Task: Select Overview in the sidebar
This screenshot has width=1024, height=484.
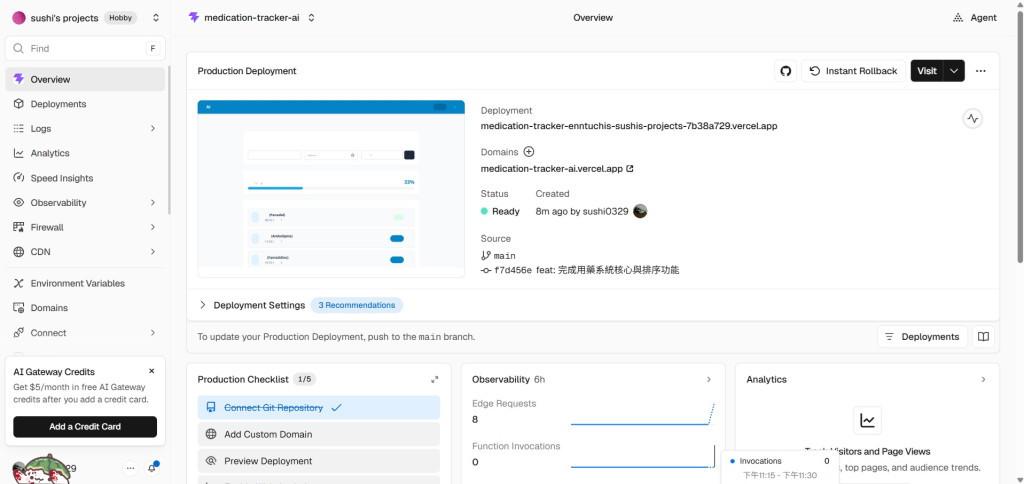Action: tap(85, 80)
